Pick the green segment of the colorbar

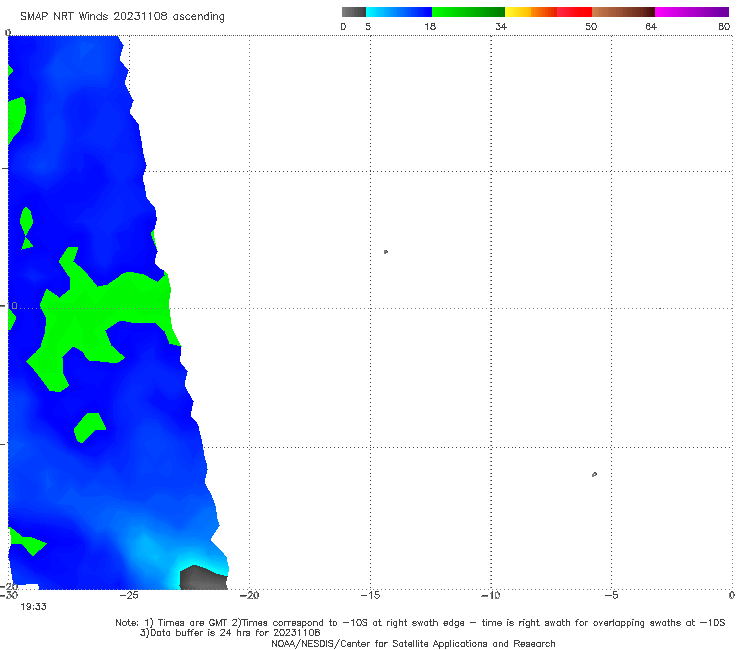click(468, 12)
